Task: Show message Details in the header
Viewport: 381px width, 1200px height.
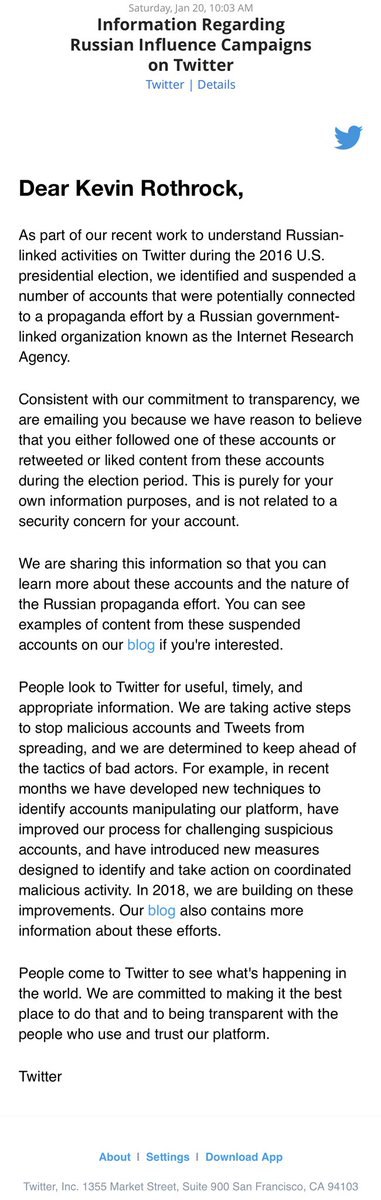Action: click(x=216, y=85)
